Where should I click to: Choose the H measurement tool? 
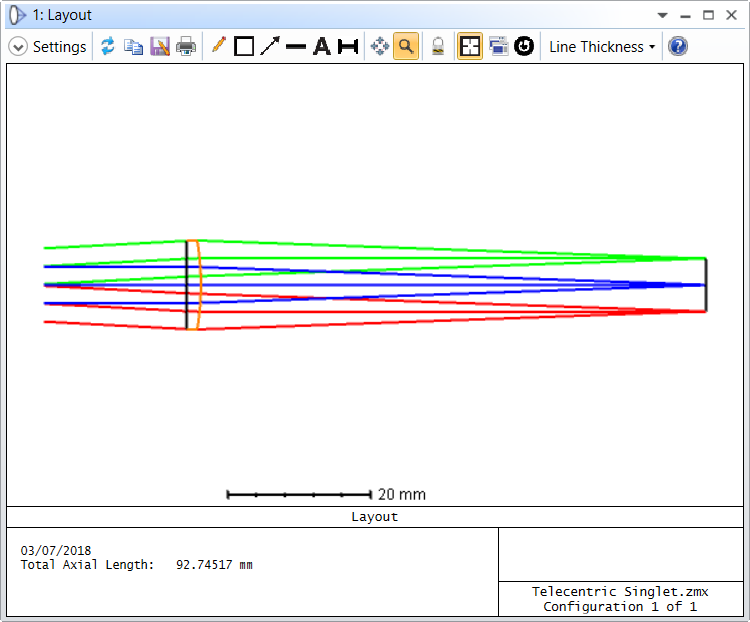click(x=348, y=46)
